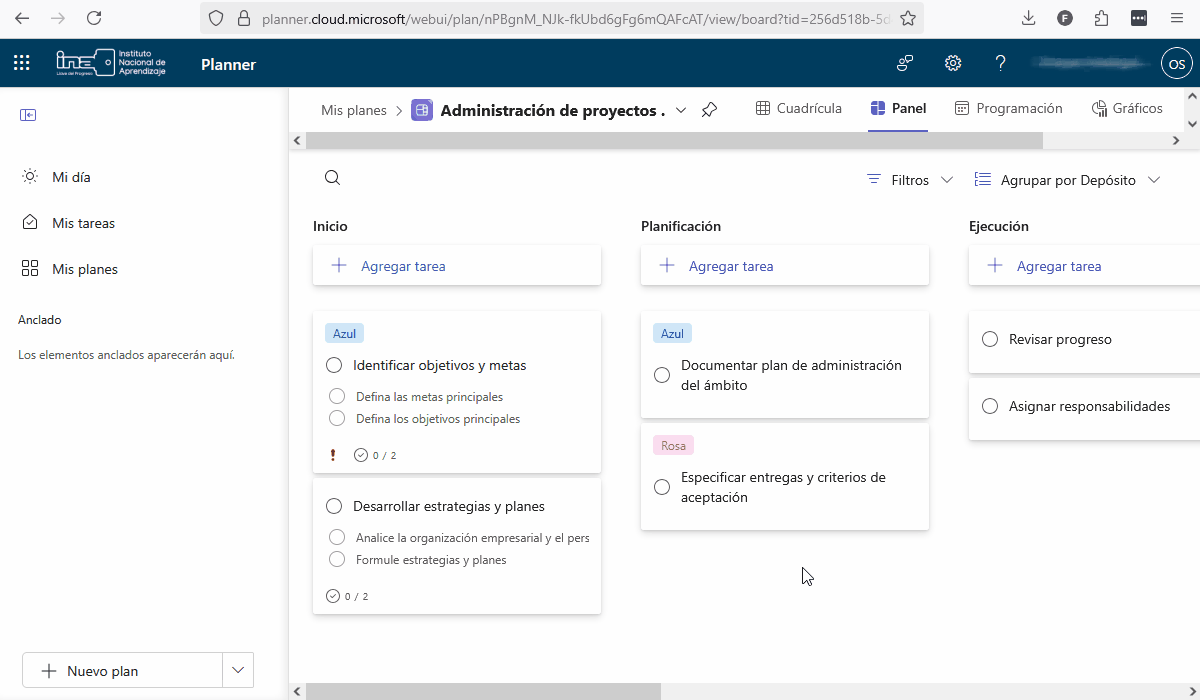Collapse the left navigation sidebar
Image resolution: width=1200 pixels, height=700 pixels.
coord(28,115)
